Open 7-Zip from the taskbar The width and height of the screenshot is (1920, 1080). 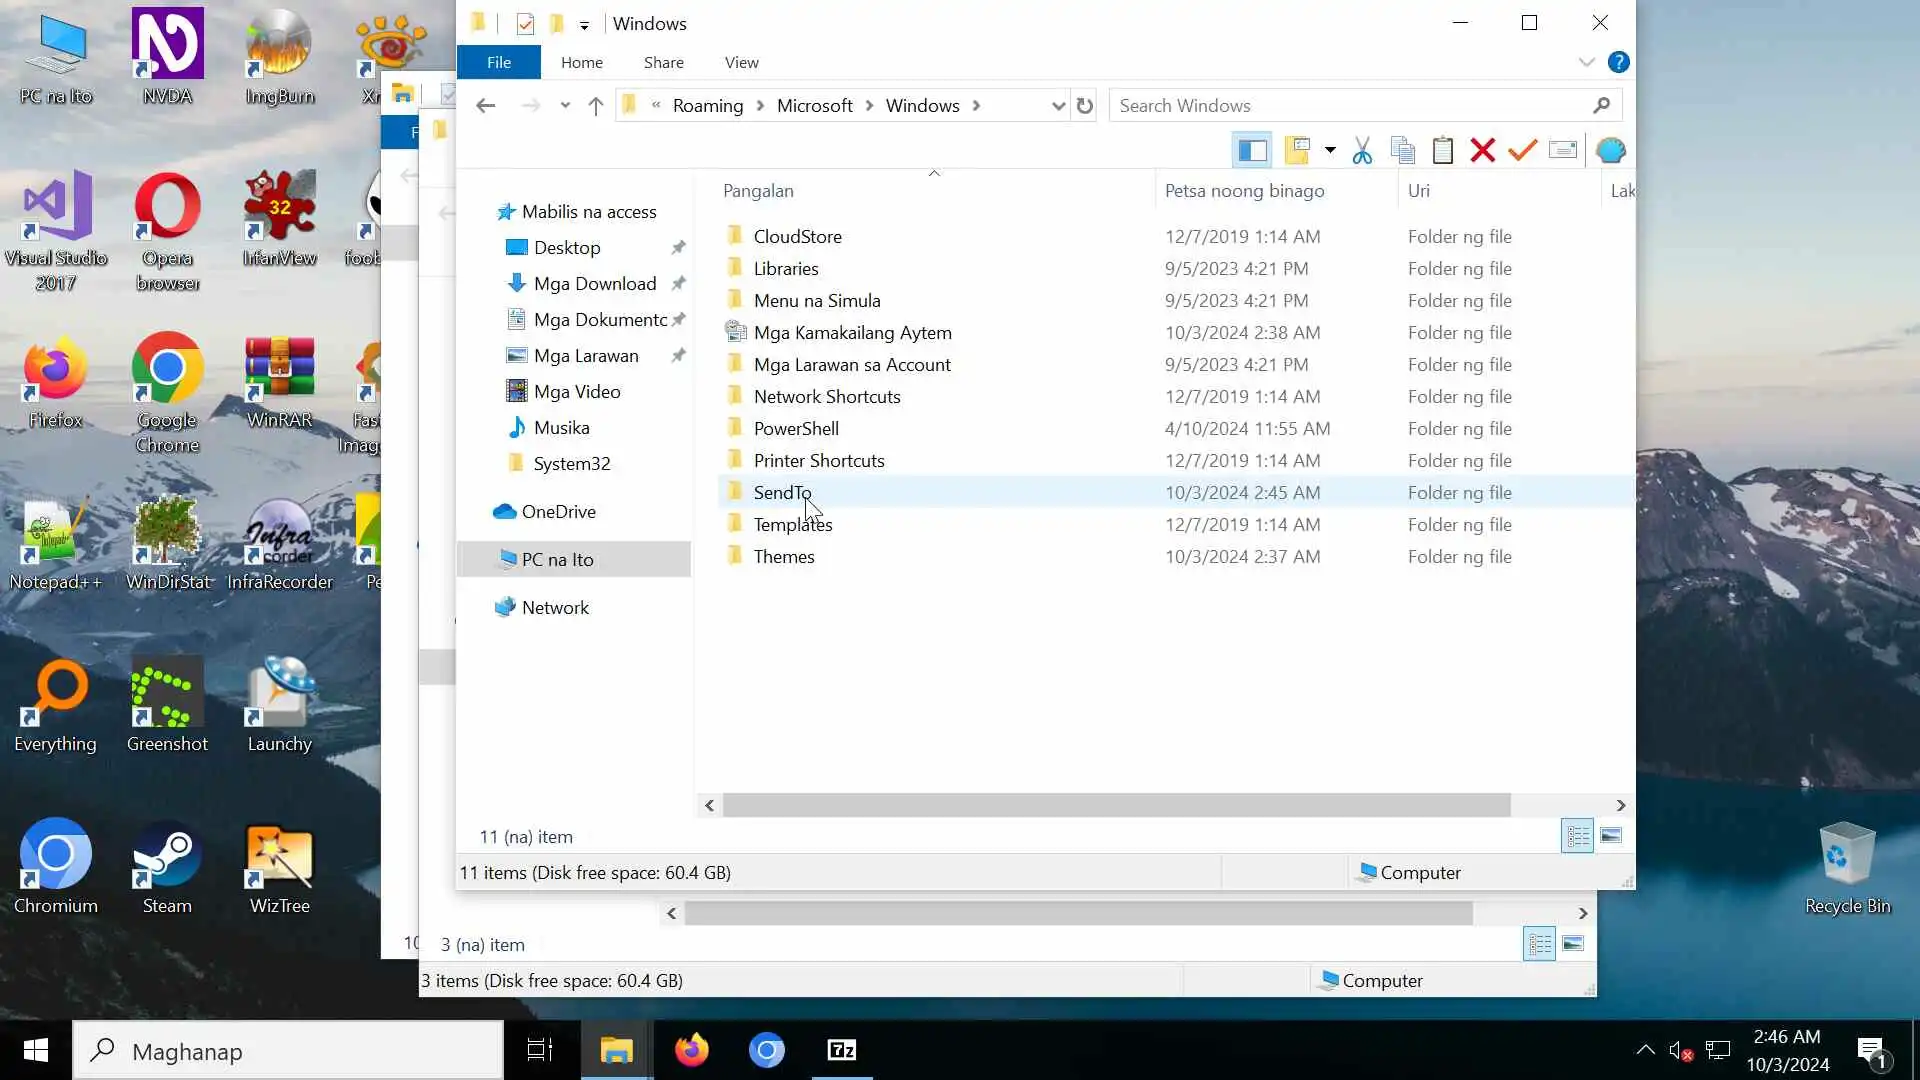[841, 1050]
